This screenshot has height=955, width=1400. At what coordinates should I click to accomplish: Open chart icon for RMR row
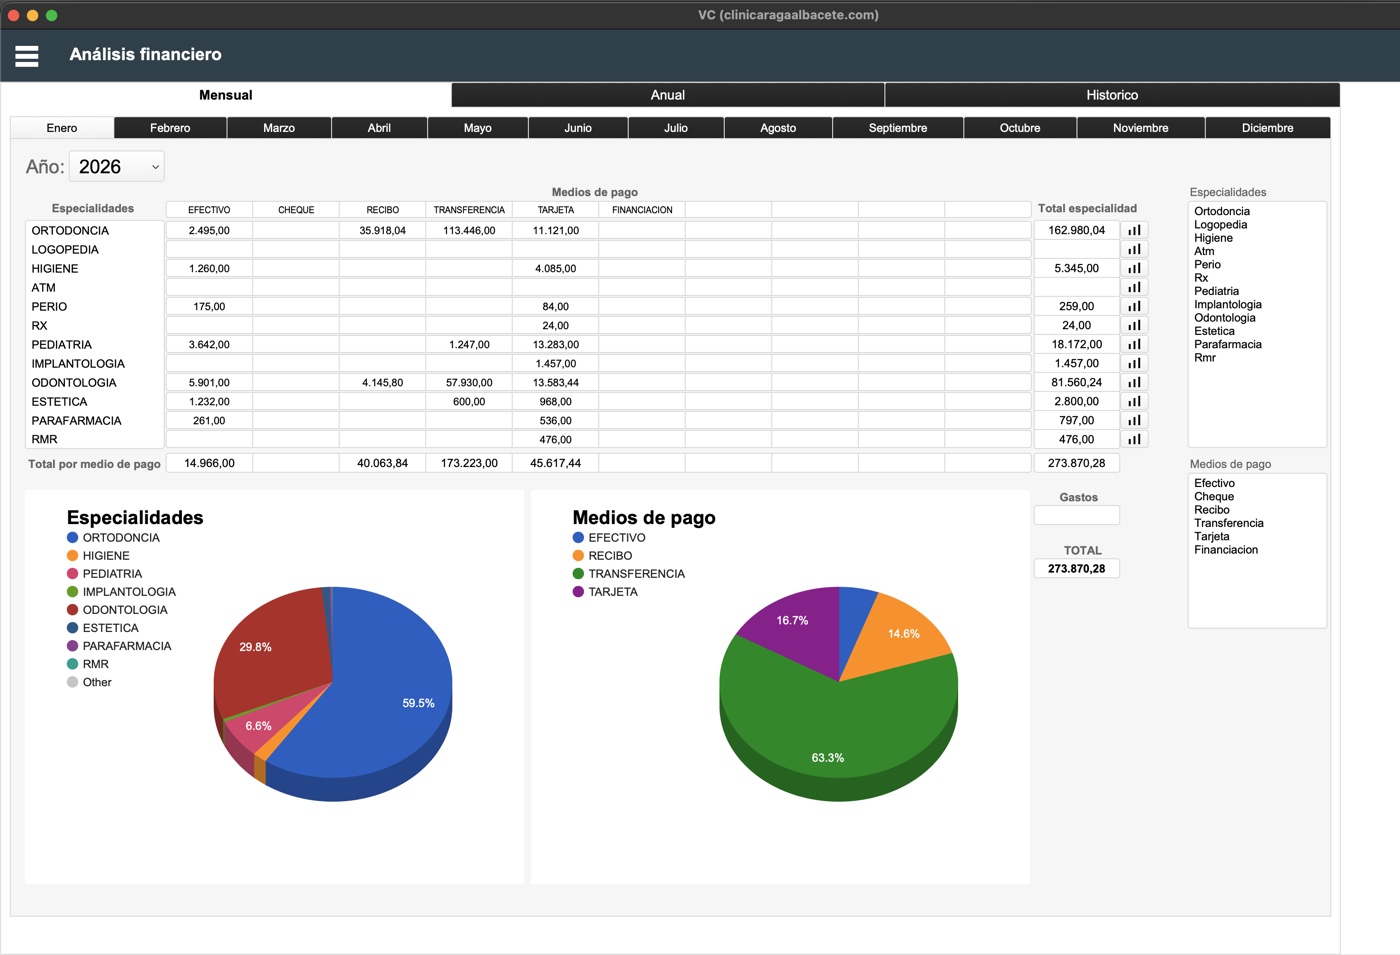[1134, 439]
